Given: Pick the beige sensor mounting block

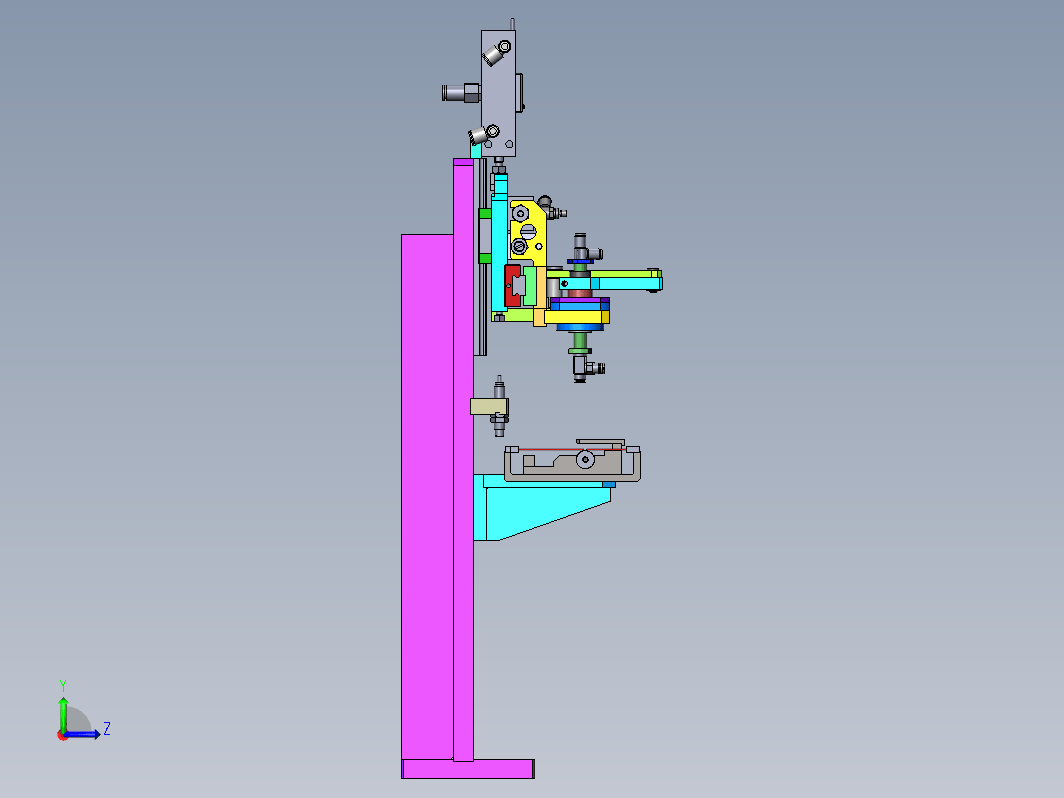Looking at the screenshot, I should point(489,406).
